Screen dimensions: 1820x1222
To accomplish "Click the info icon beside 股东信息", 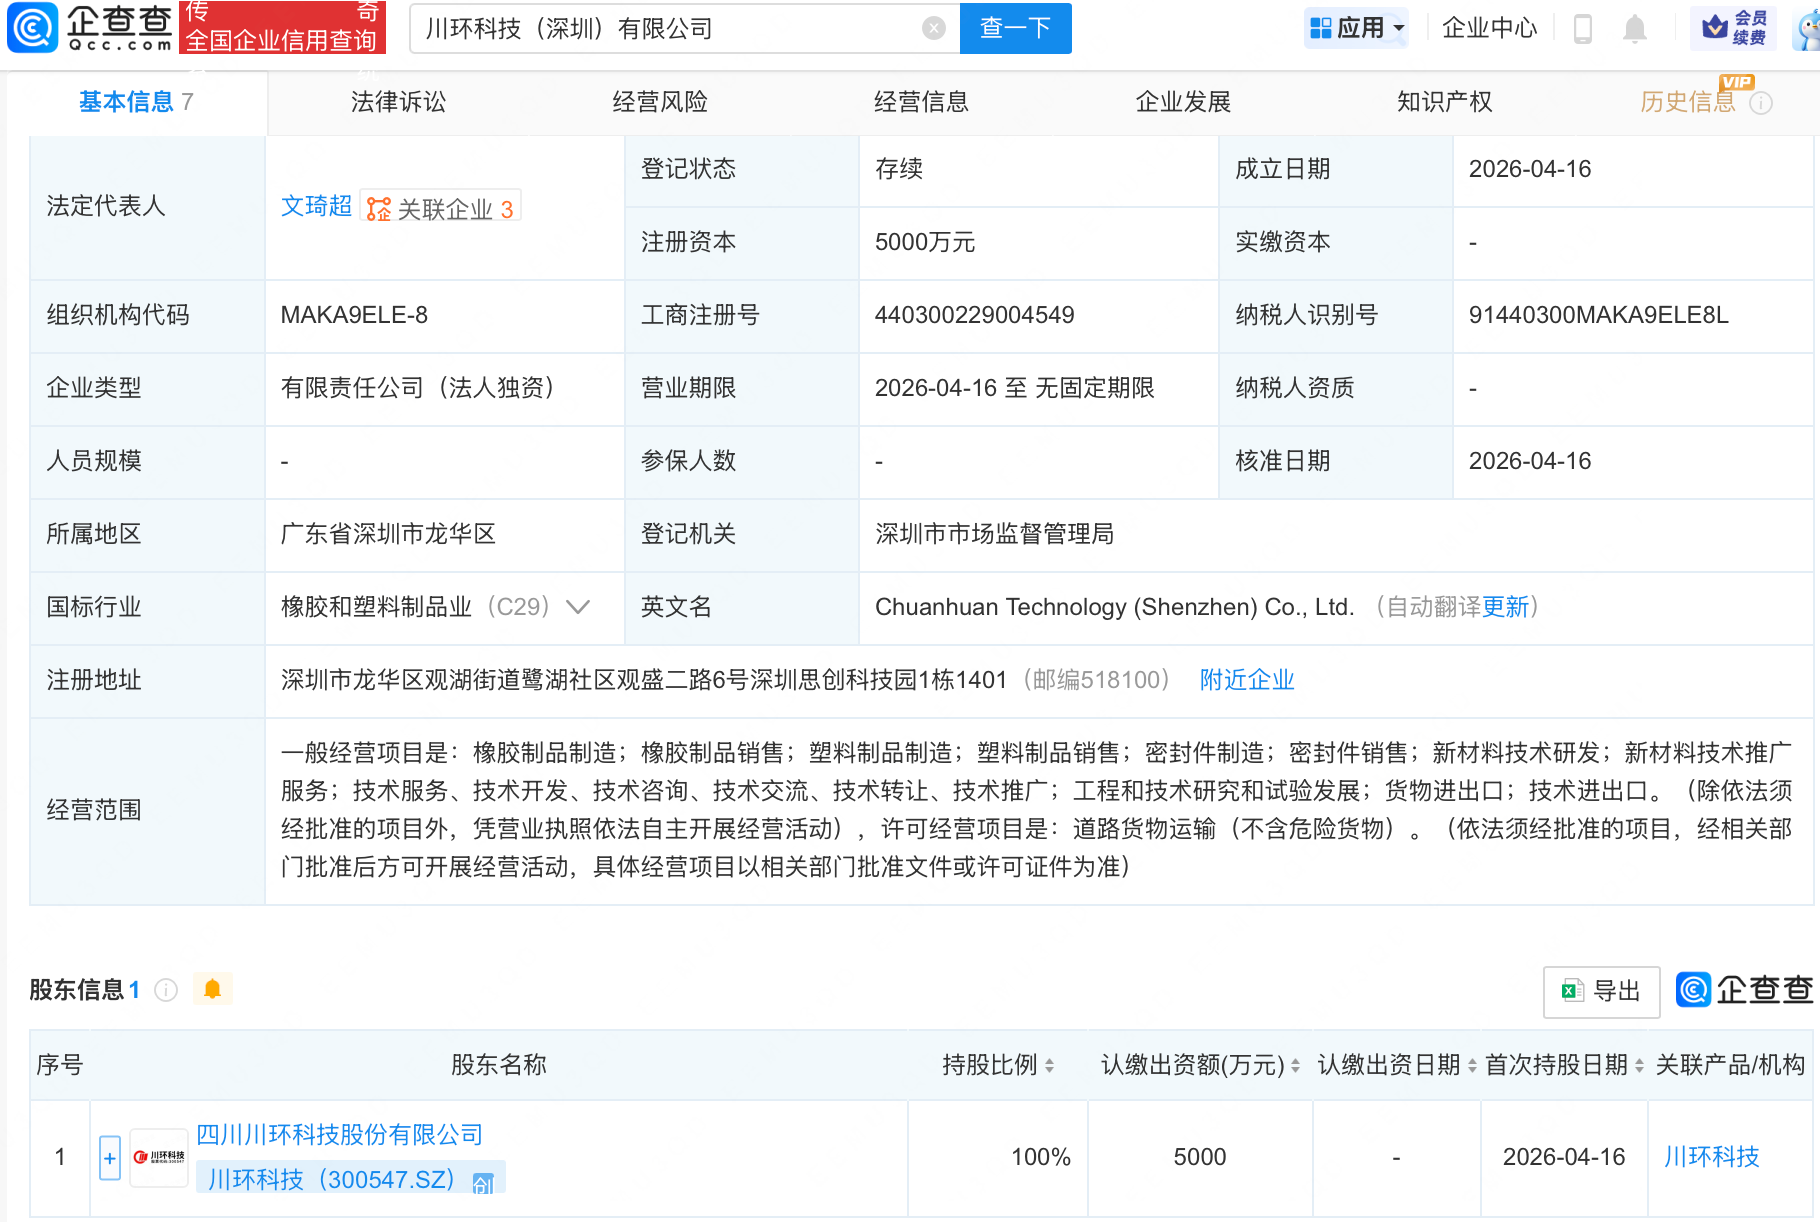I will click(165, 989).
